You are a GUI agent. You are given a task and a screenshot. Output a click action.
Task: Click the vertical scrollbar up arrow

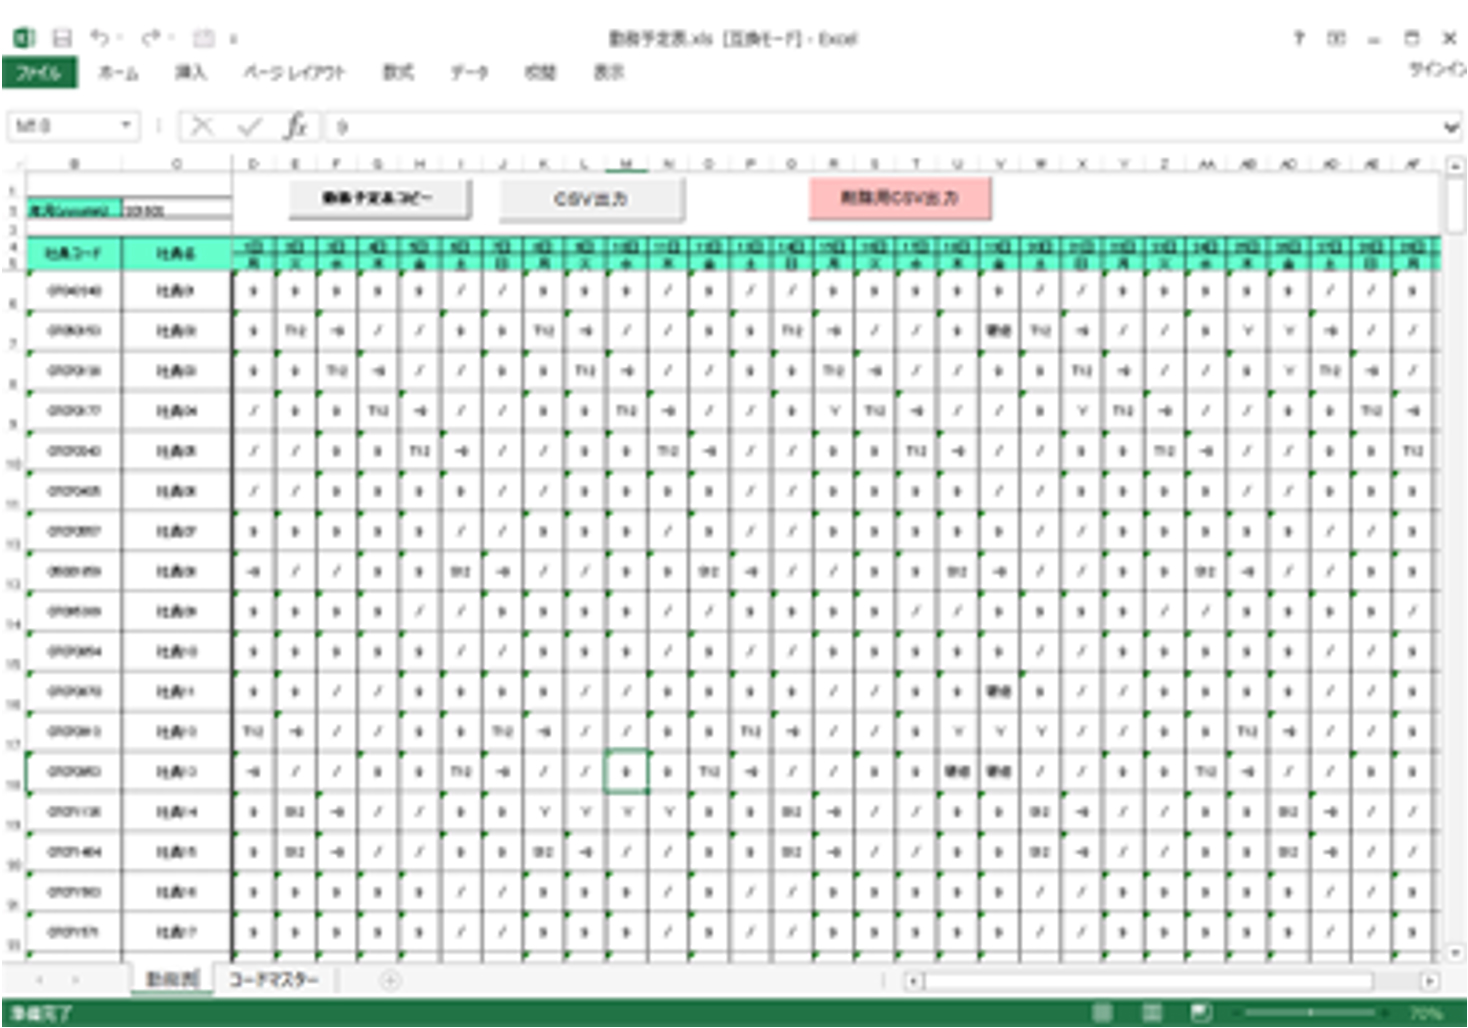[1454, 165]
